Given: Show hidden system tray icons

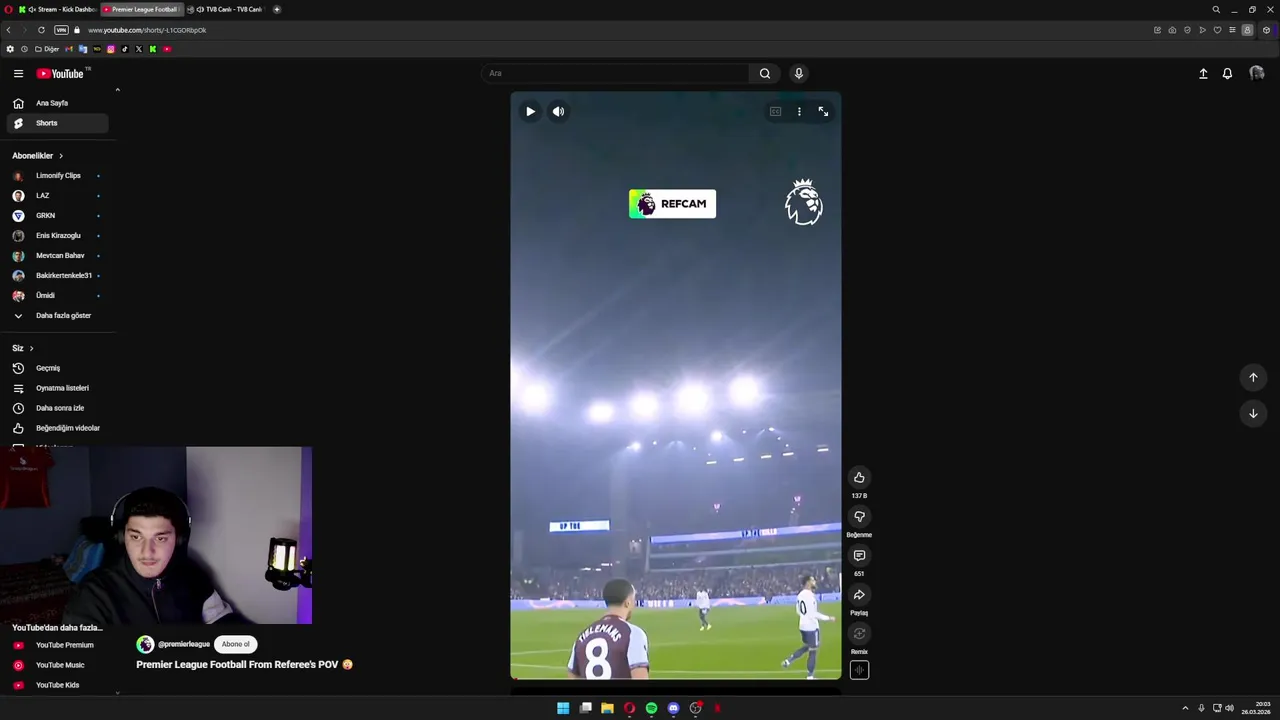Looking at the screenshot, I should pyautogui.click(x=1185, y=708).
